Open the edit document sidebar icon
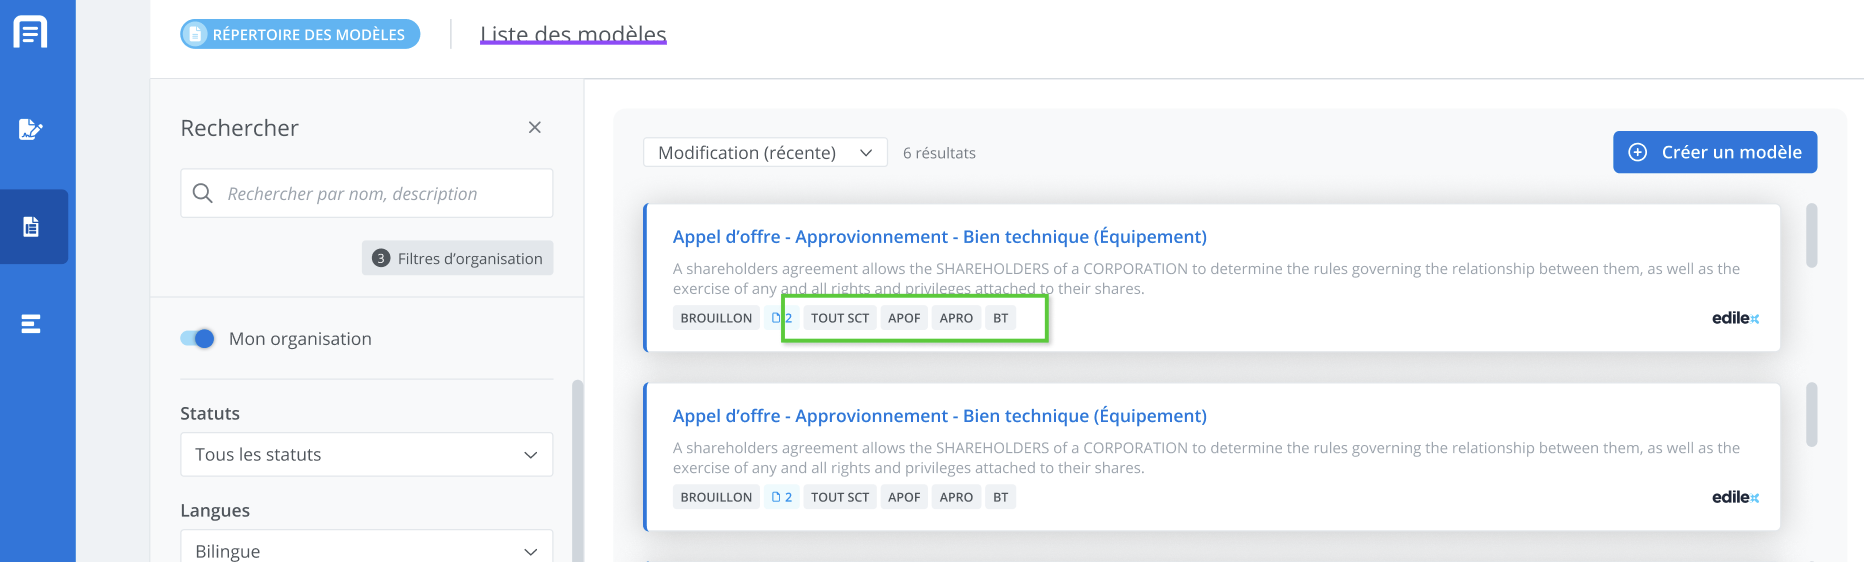Screen dimensions: 1864x562 click(30, 129)
